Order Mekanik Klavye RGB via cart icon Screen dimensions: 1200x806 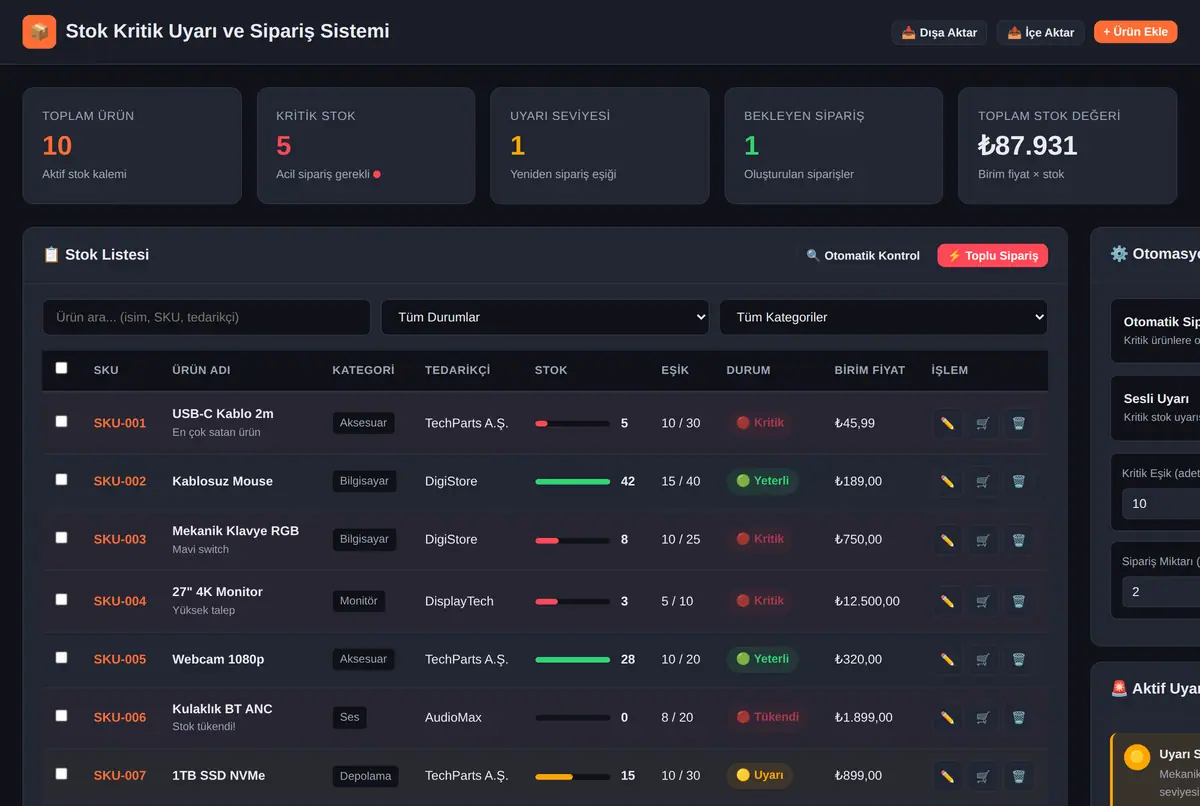983,539
